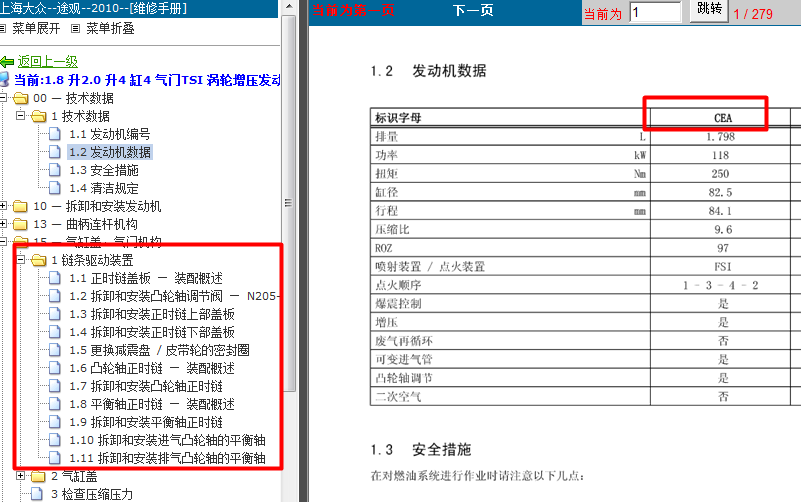Image resolution: width=801 pixels, height=502 pixels.
Task: Open 1.5 更换减震盘 / 皮带轮的密封圈
Action: coord(159,350)
